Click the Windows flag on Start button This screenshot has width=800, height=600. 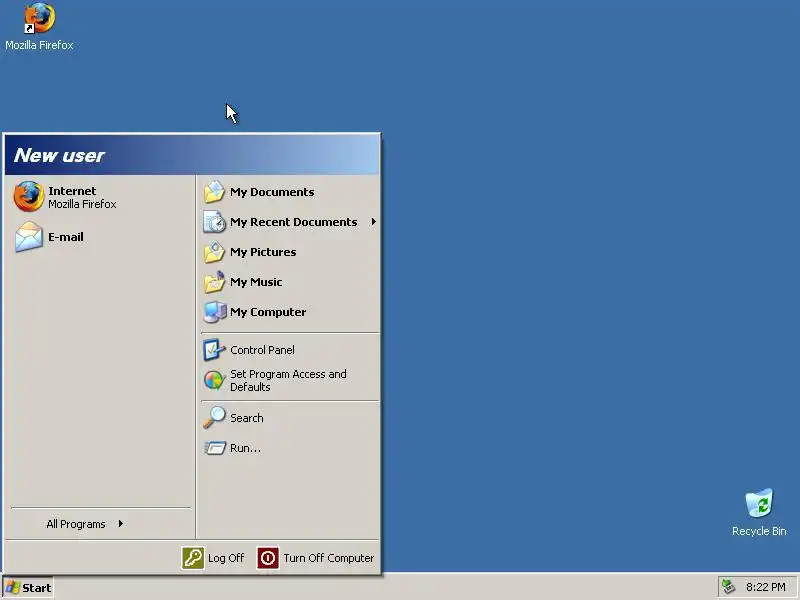13,587
